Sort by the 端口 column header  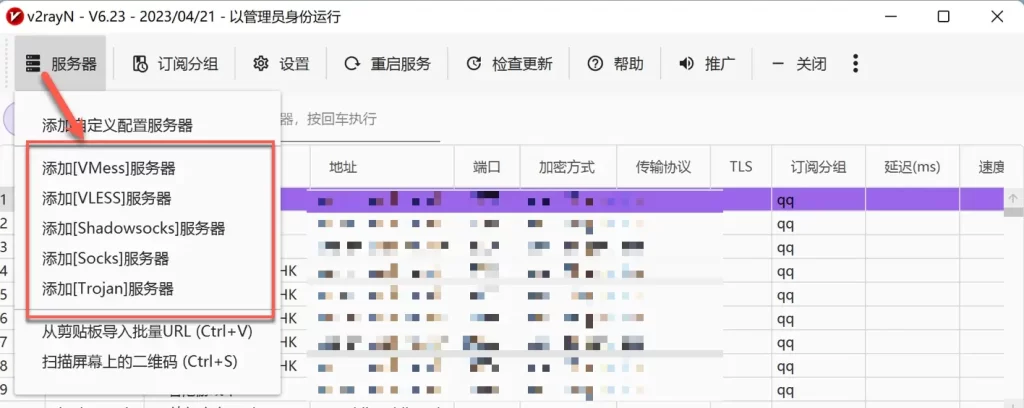pos(487,167)
